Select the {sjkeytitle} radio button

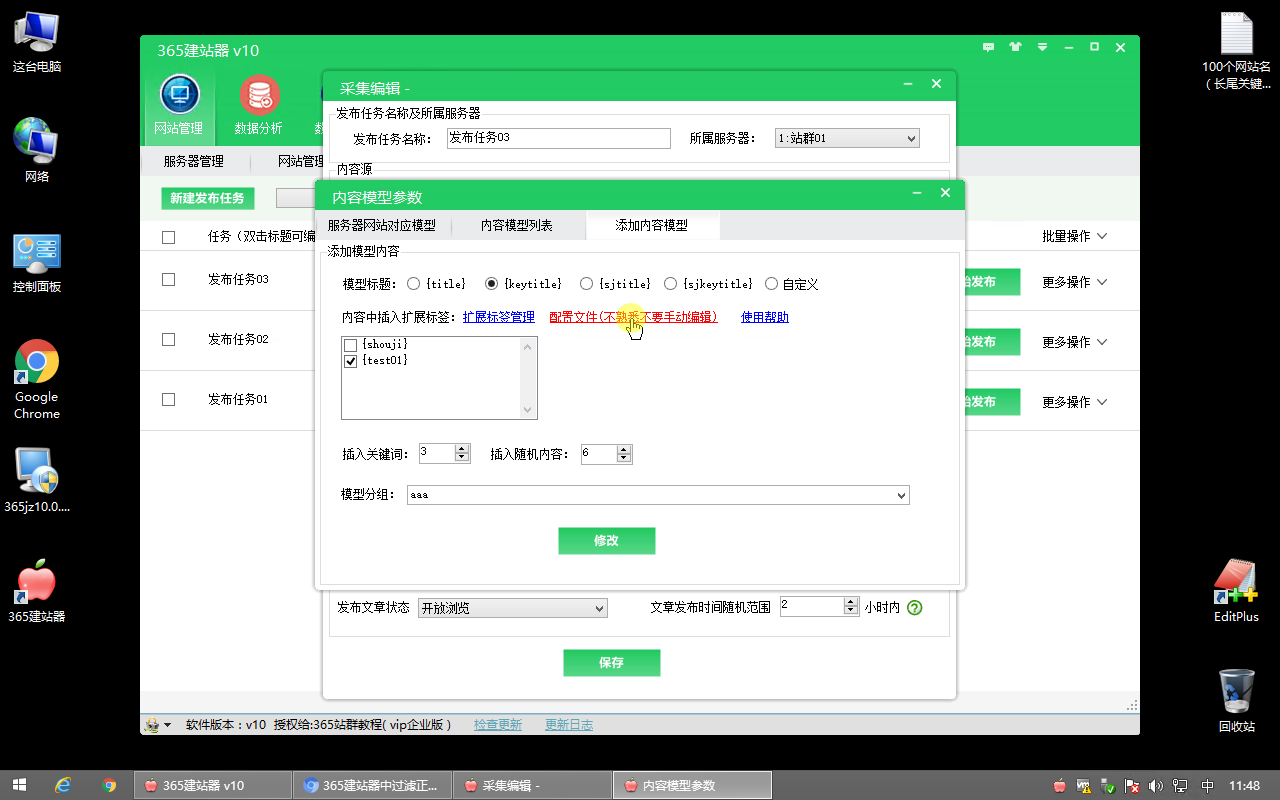671,284
